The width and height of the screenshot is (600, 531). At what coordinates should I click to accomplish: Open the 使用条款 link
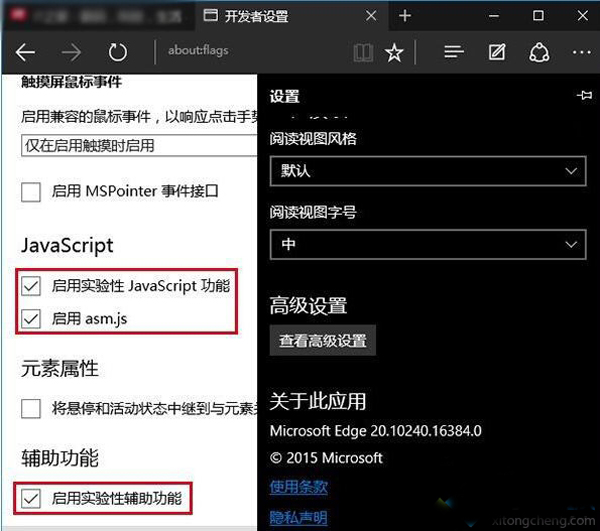click(298, 487)
